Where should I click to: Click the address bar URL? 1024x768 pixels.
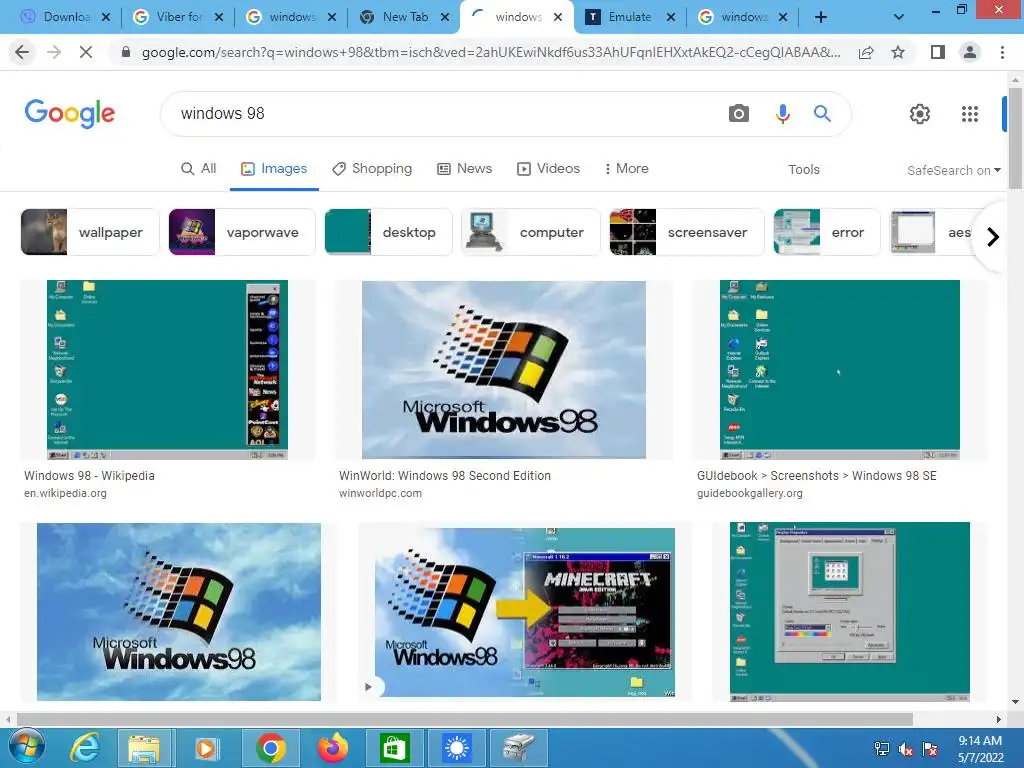click(490, 52)
